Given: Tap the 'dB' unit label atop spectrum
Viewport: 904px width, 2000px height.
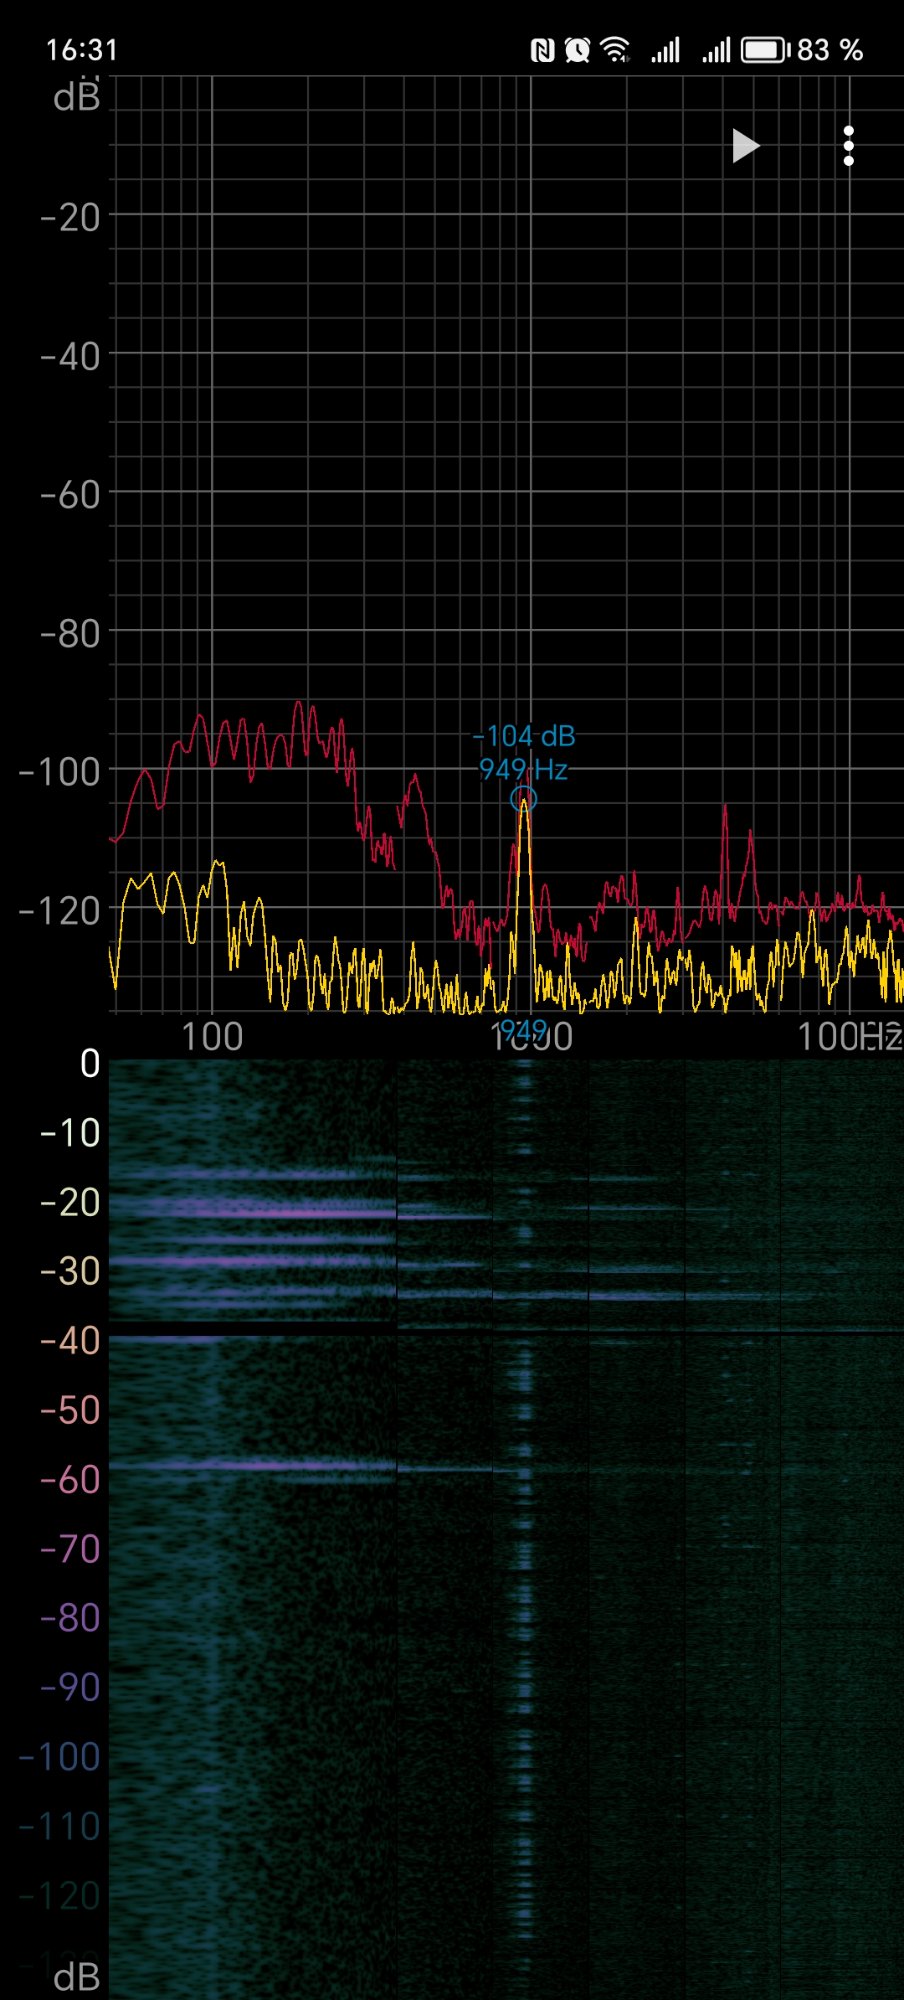Looking at the screenshot, I should [77, 98].
